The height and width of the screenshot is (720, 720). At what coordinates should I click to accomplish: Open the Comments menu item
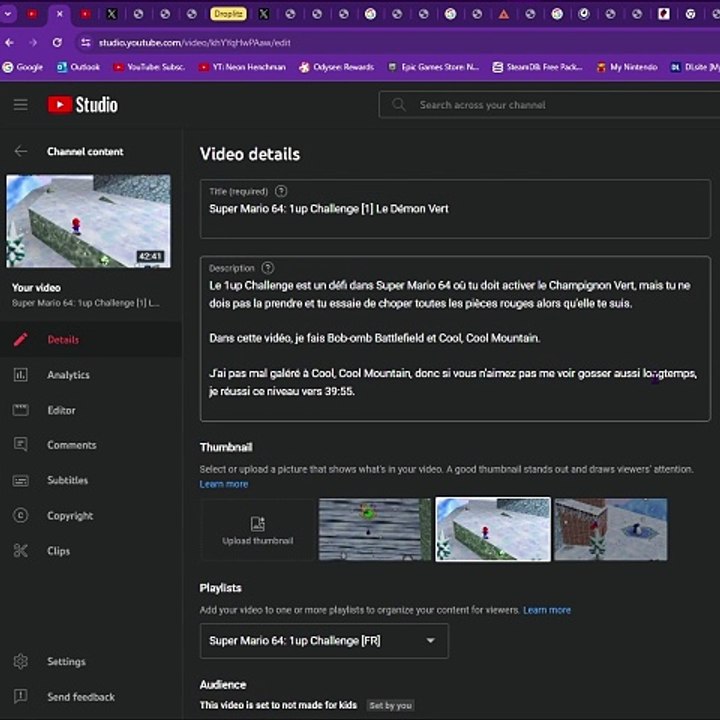[x=91, y=444]
